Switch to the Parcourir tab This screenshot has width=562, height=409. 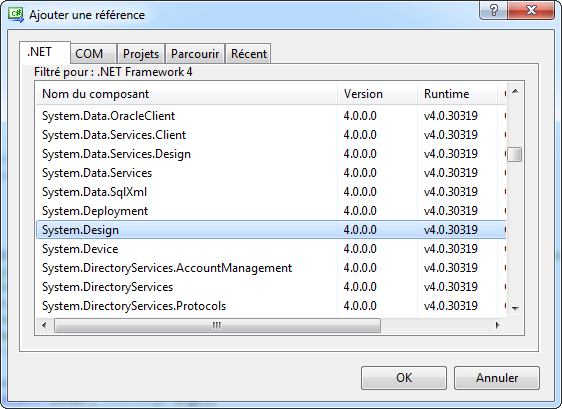tap(195, 54)
